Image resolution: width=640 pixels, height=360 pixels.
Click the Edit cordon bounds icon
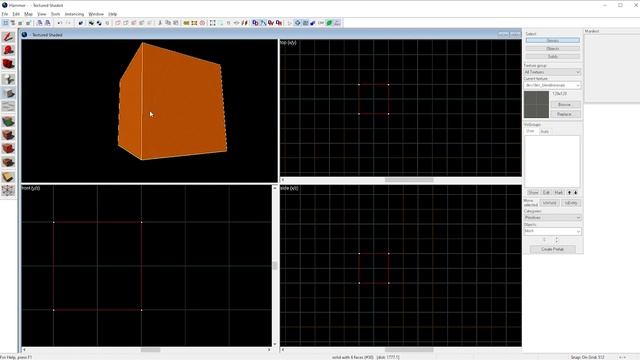tap(194, 23)
